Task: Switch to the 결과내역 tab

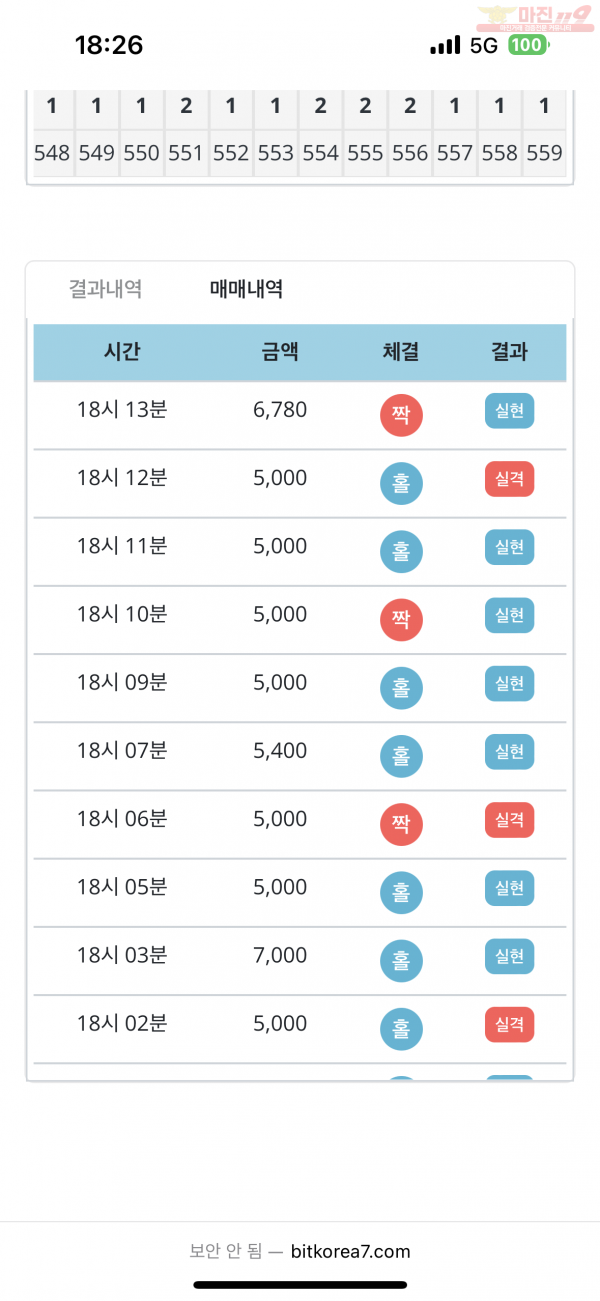Action: [x=105, y=289]
